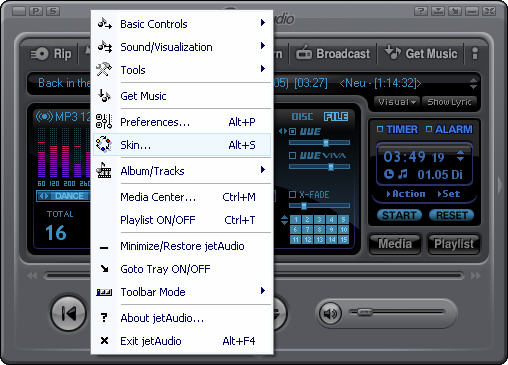
Task: Click the volume slider handle
Action: pos(364,312)
